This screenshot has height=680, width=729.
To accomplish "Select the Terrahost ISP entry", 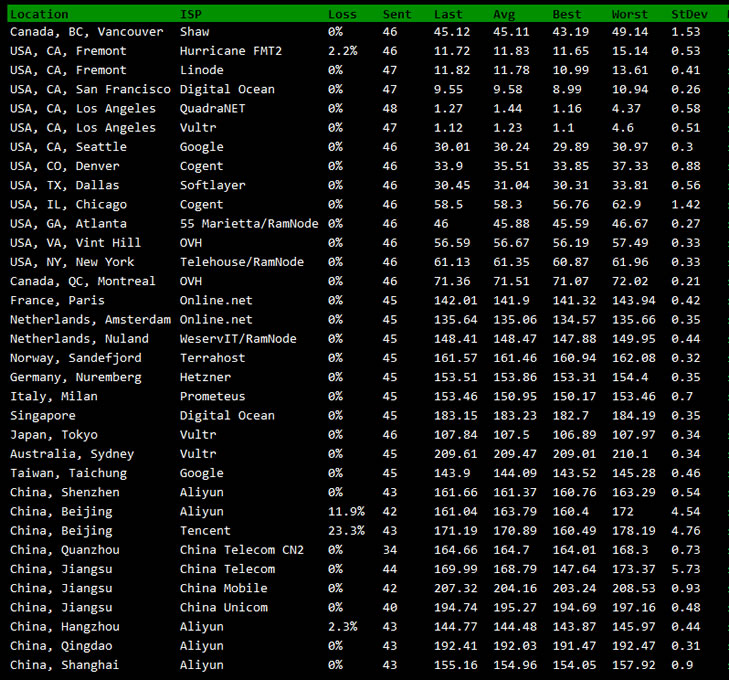I will [x=212, y=358].
